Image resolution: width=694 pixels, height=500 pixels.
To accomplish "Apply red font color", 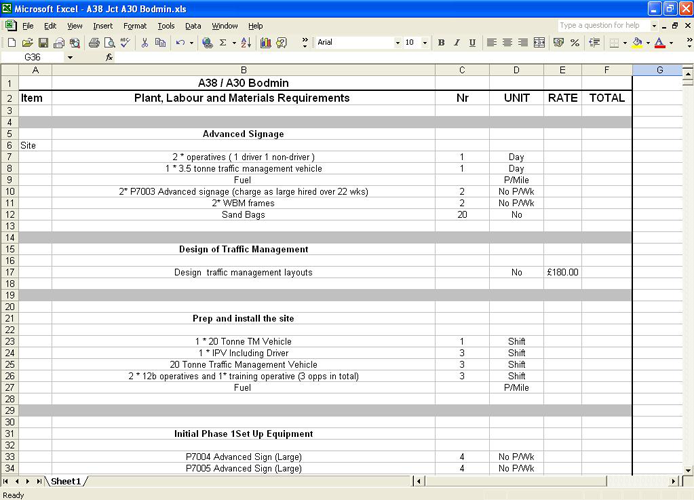I will coord(660,42).
